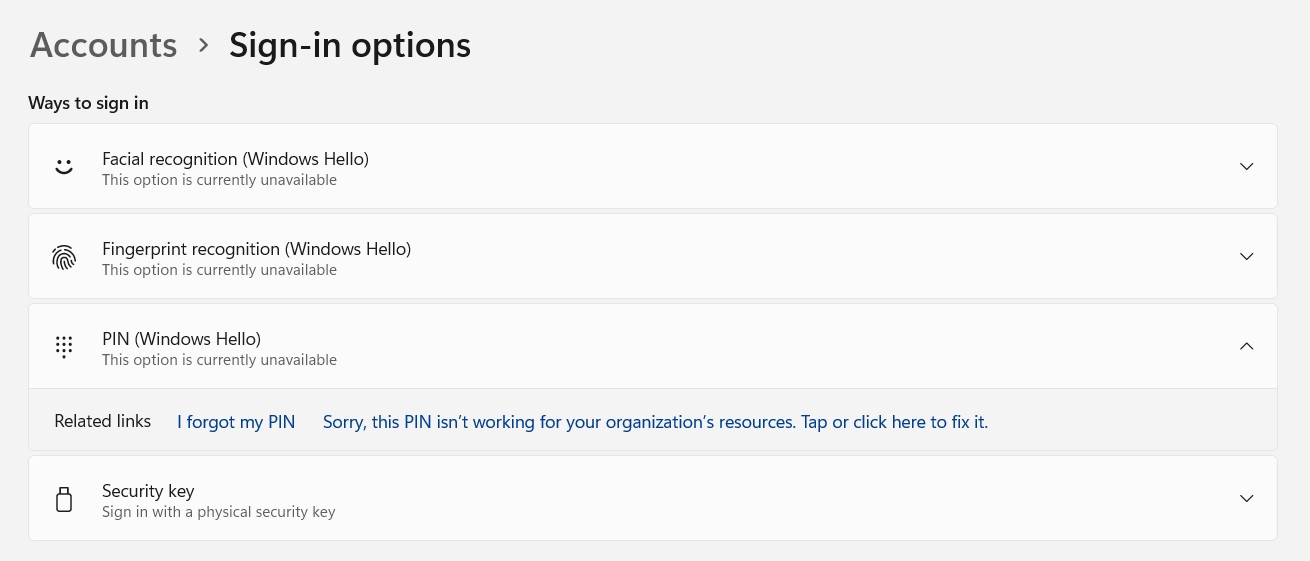The width and height of the screenshot is (1310, 561).
Task: Open the "I forgot my PIN" link
Action: [x=236, y=422]
